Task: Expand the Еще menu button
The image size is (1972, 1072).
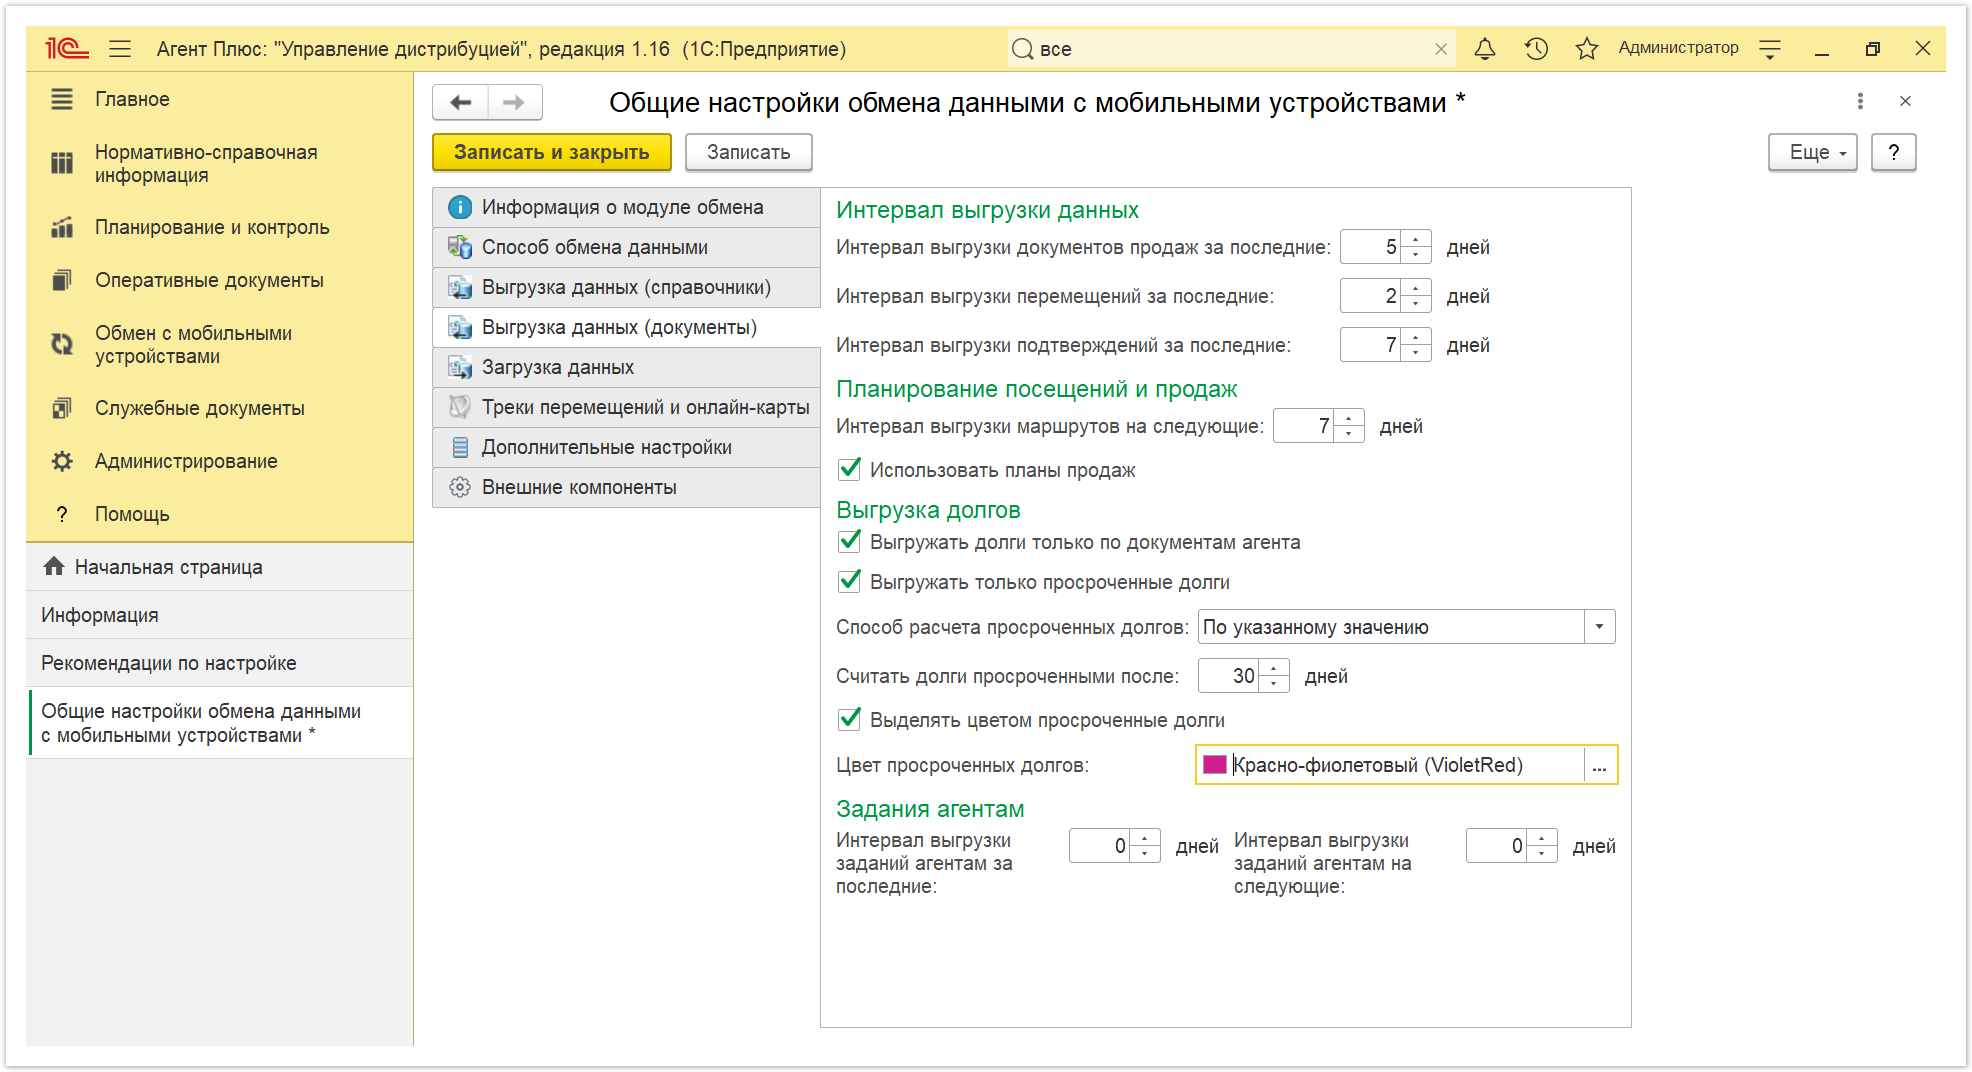Action: (x=1812, y=152)
